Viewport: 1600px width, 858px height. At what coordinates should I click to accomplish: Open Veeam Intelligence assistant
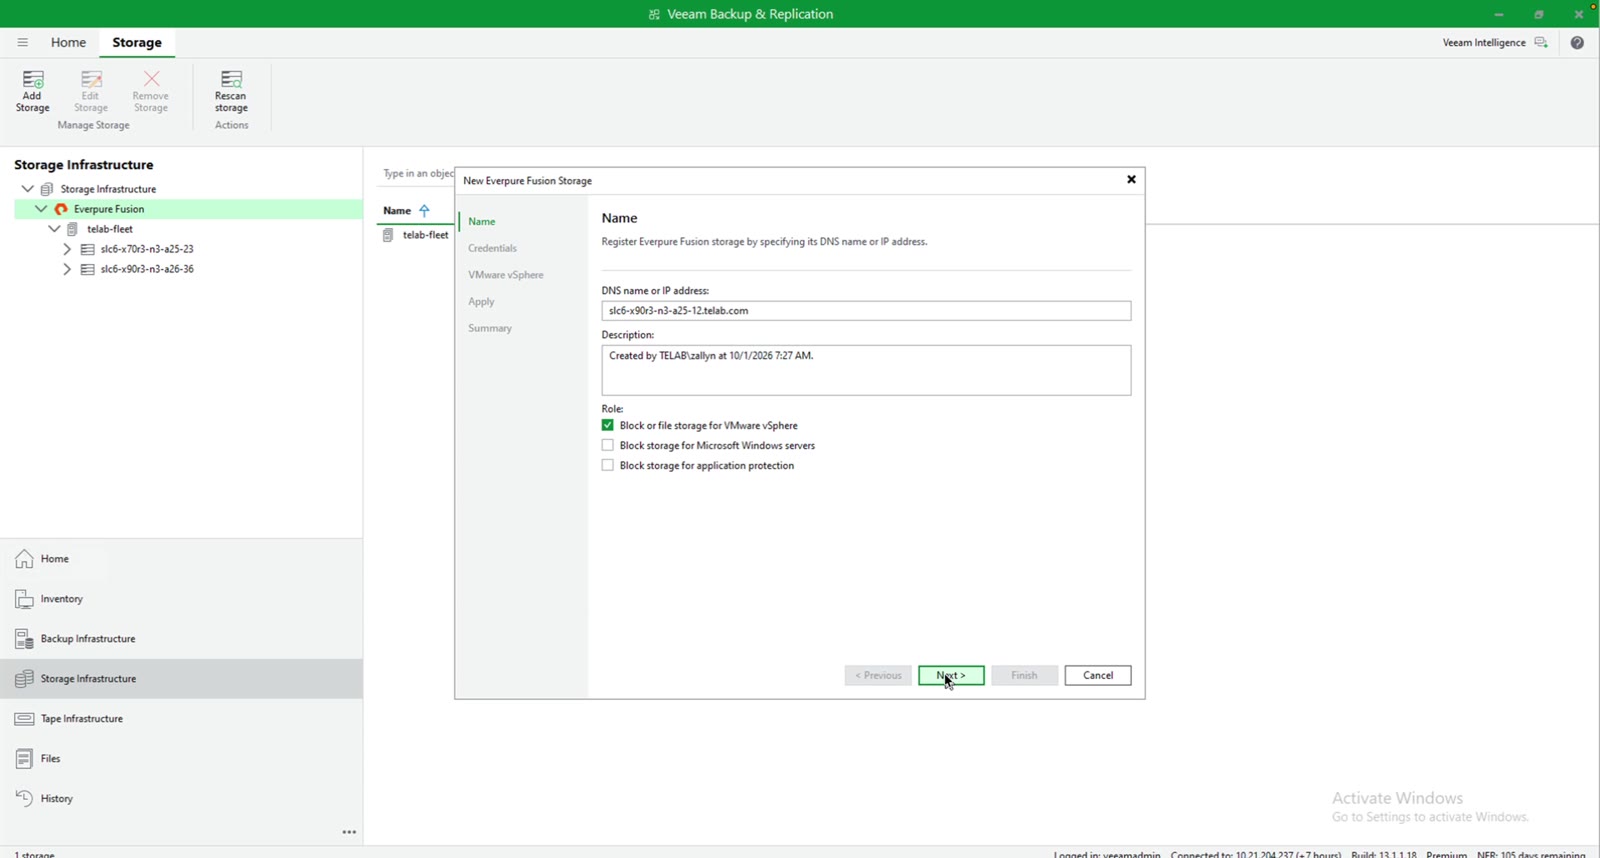pyautogui.click(x=1494, y=42)
